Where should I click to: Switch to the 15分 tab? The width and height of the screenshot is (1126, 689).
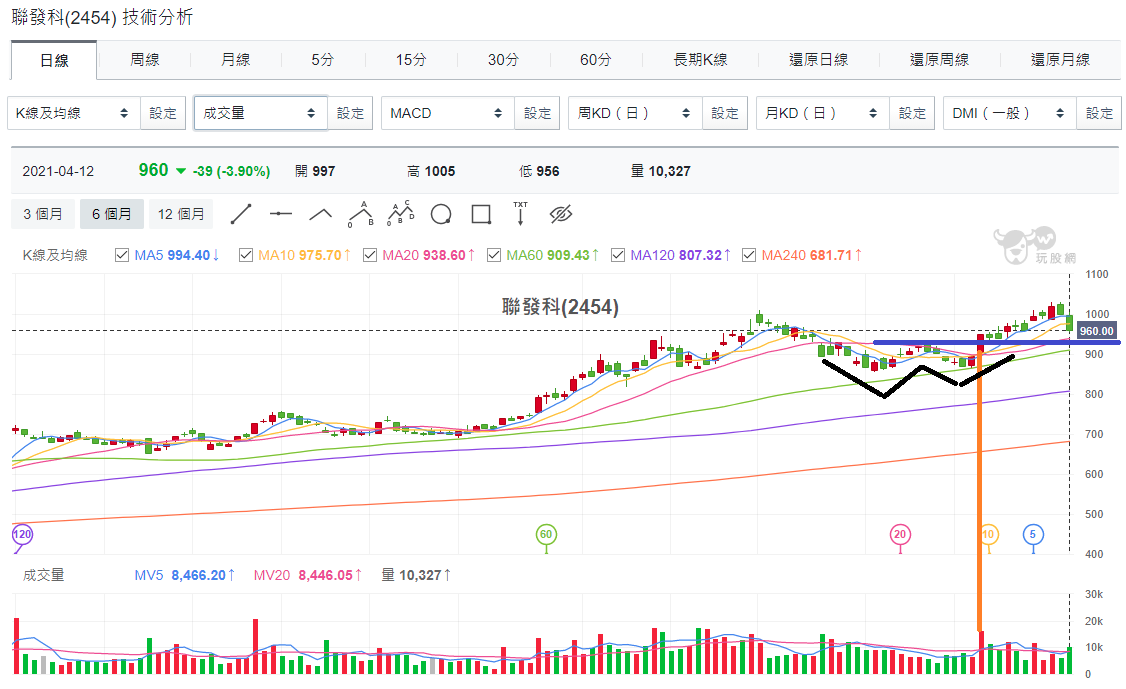[x=411, y=60]
